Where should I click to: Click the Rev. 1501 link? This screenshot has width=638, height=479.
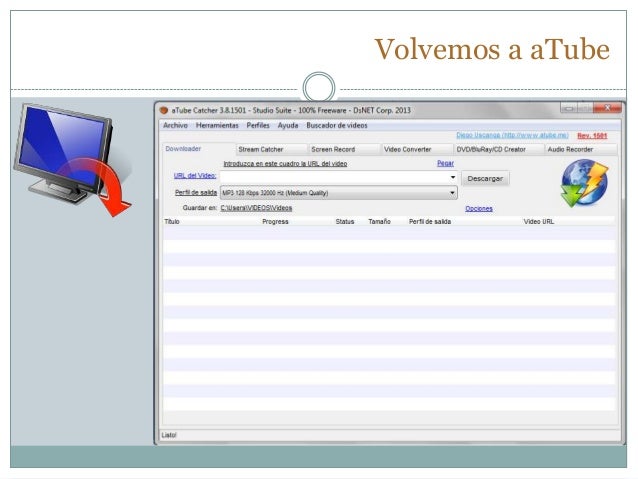click(x=592, y=136)
